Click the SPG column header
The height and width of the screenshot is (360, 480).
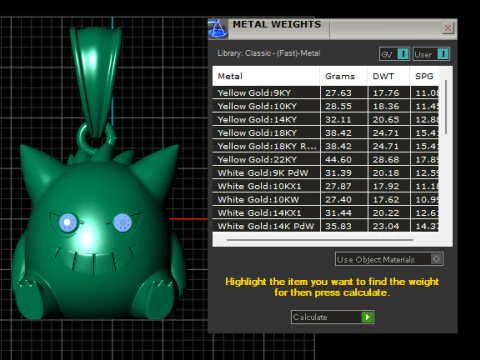coord(424,76)
